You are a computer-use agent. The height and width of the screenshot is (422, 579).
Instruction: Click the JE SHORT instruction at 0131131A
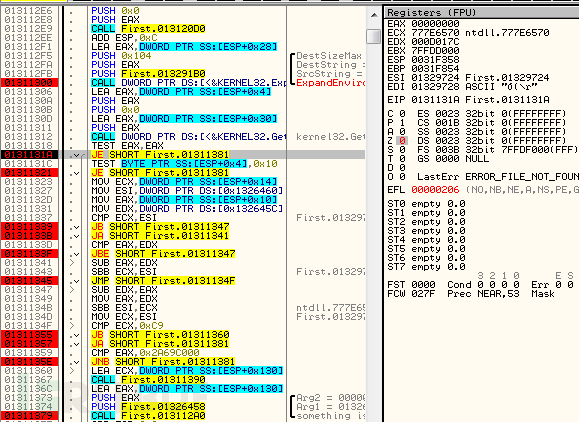click(x=160, y=155)
